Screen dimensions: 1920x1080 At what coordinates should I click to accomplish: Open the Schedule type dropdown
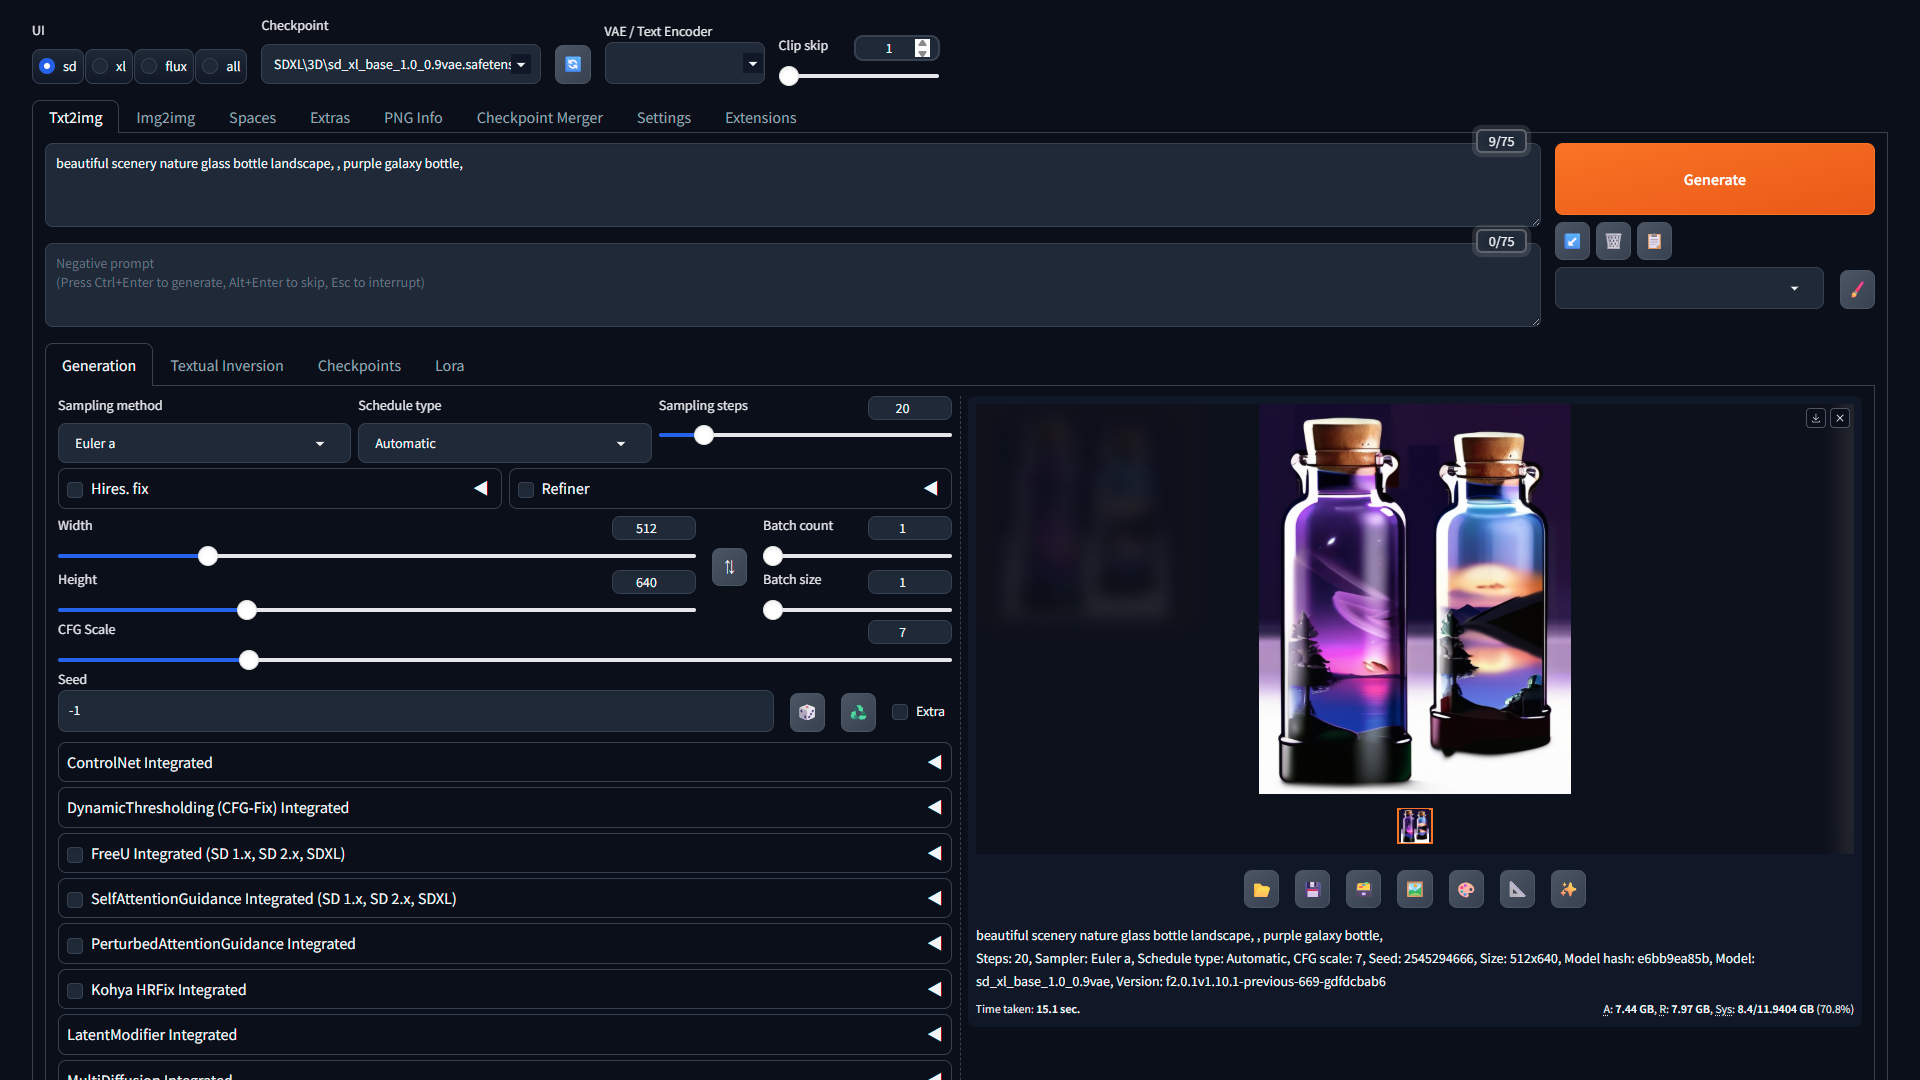pos(504,443)
